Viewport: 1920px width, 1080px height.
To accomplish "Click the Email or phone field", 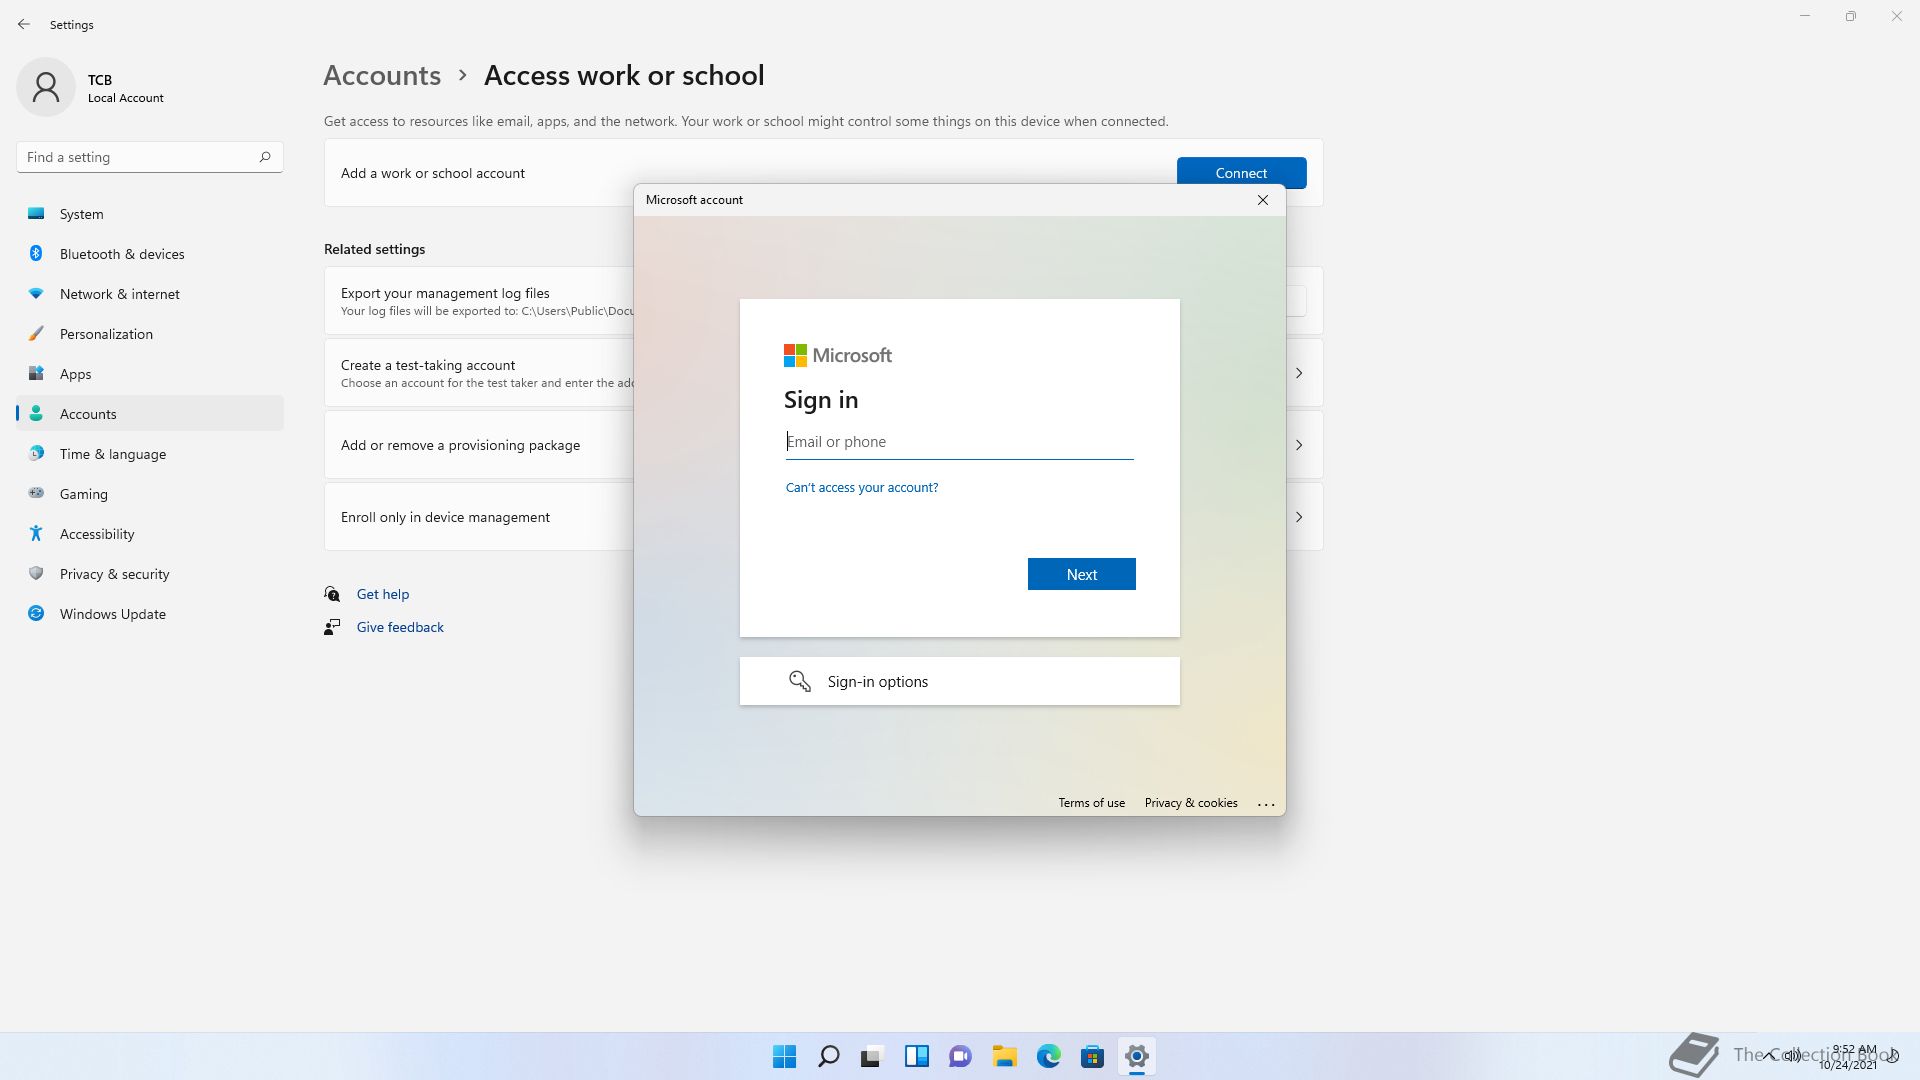I will tap(960, 442).
